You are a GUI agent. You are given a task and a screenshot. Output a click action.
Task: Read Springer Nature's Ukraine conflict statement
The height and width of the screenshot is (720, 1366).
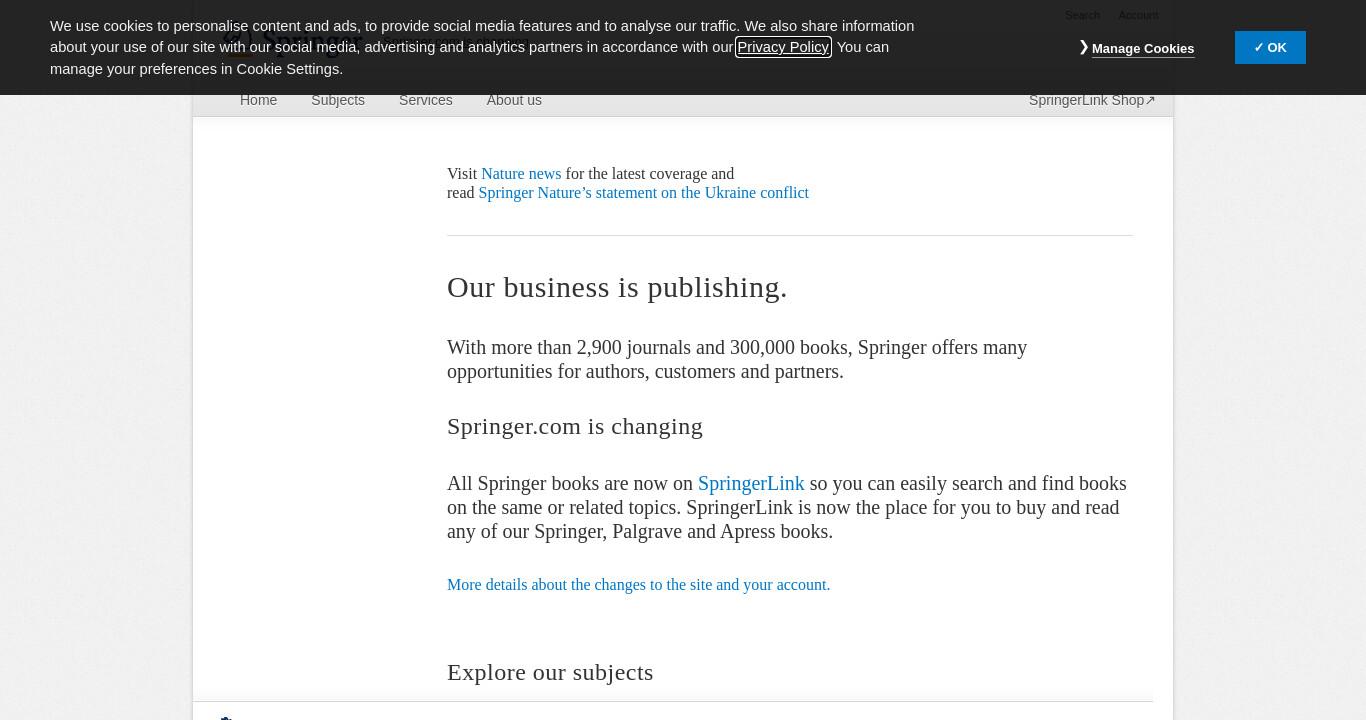643,192
